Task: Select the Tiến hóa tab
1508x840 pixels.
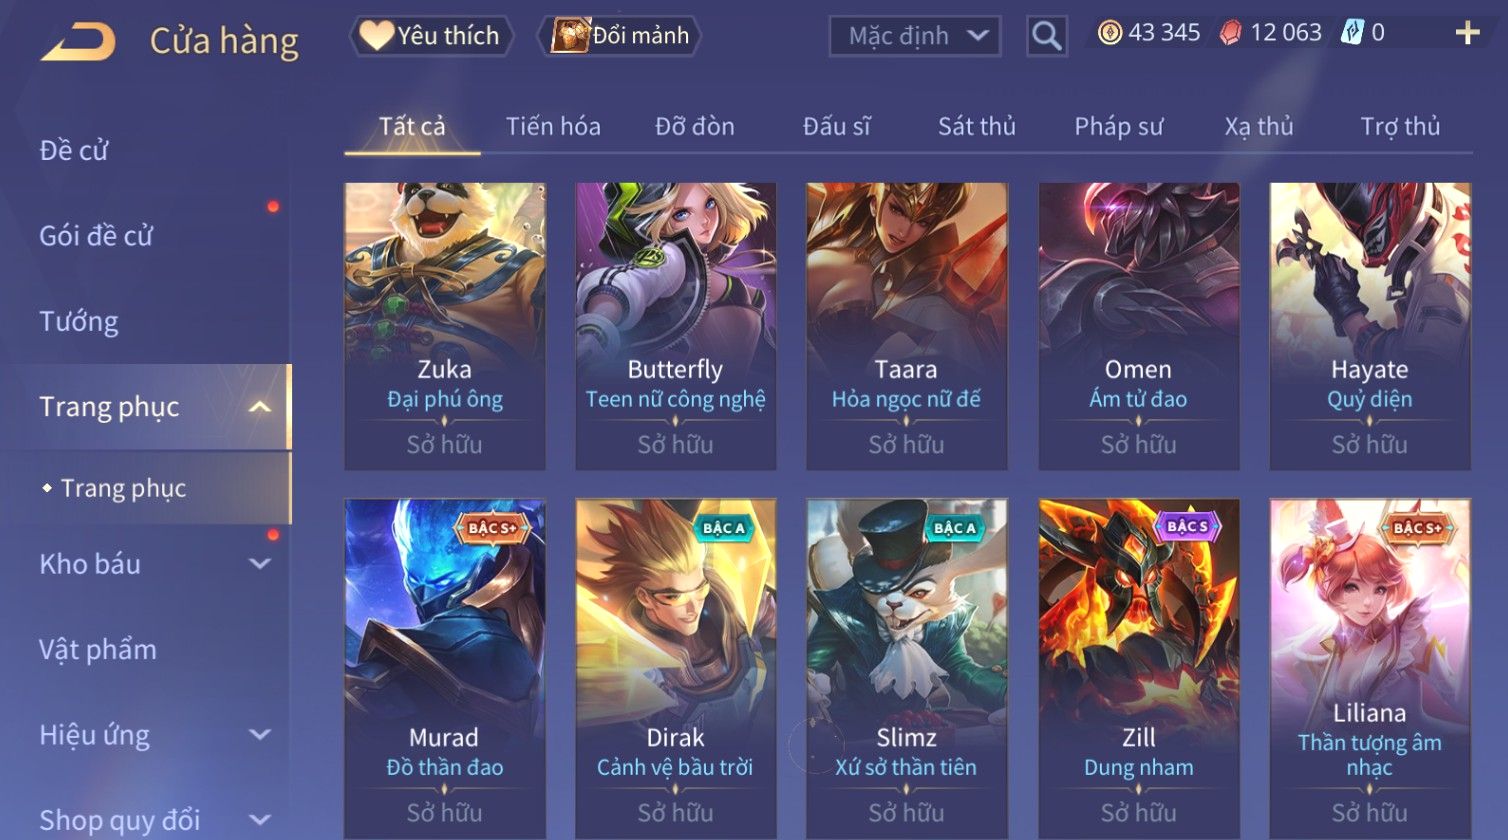Action: click(x=553, y=127)
